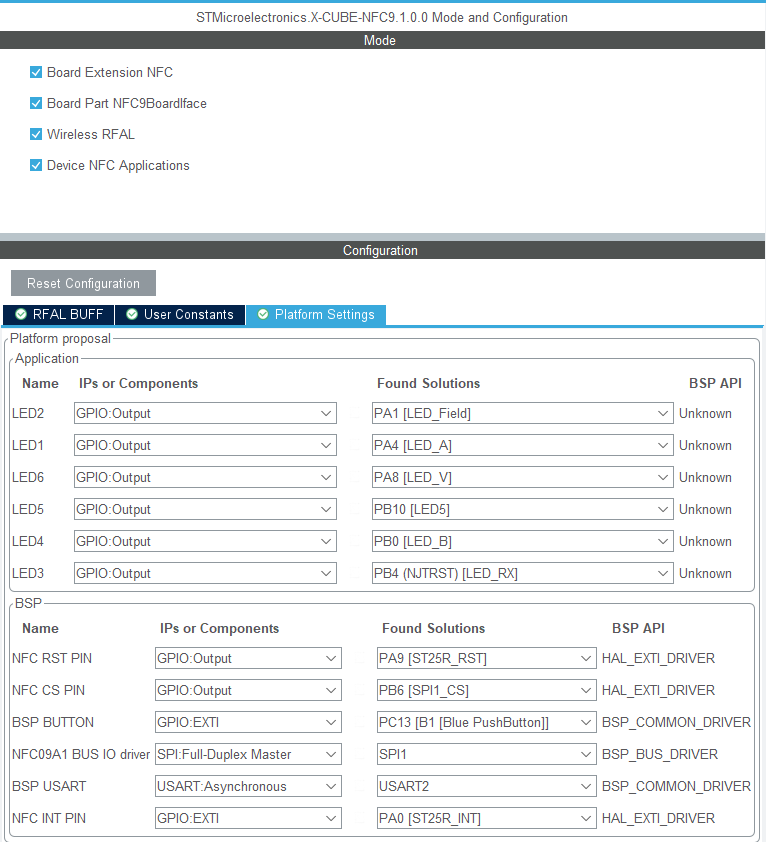The height and width of the screenshot is (842, 766).
Task: Toggle Device NFC Applications checkbox
Action: [x=36, y=165]
